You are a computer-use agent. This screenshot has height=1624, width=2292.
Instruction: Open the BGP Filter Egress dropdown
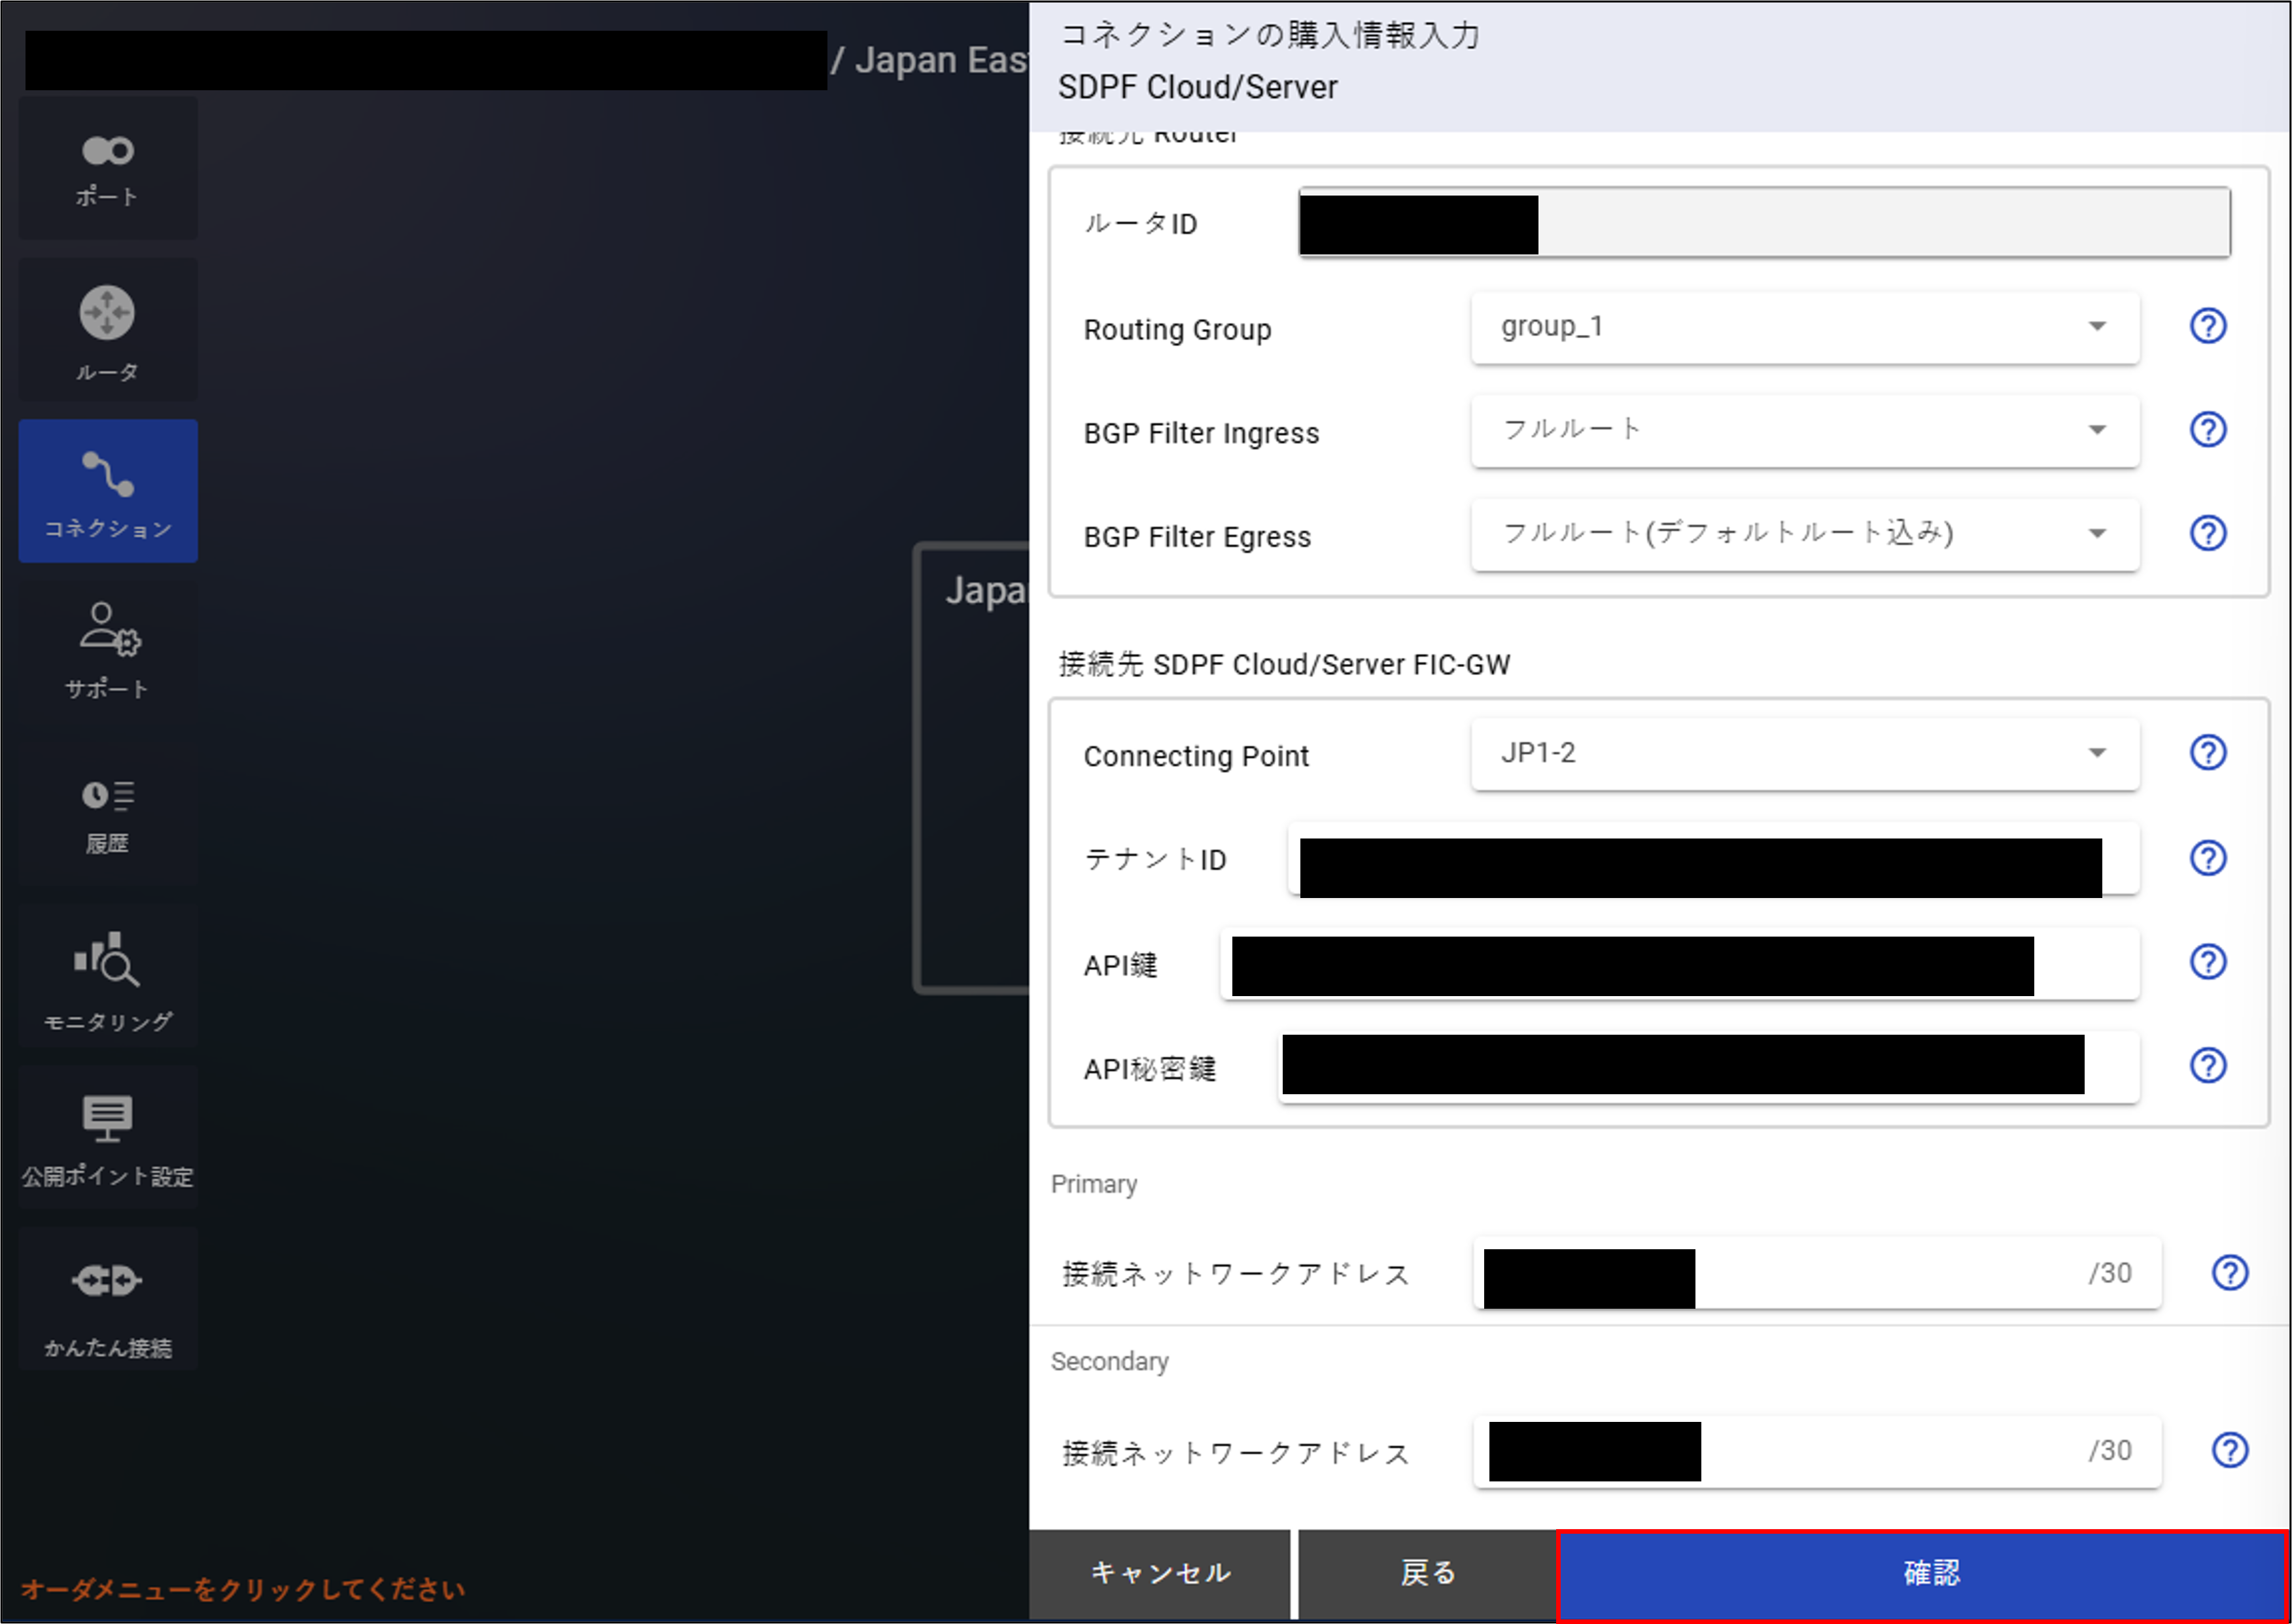click(1805, 535)
